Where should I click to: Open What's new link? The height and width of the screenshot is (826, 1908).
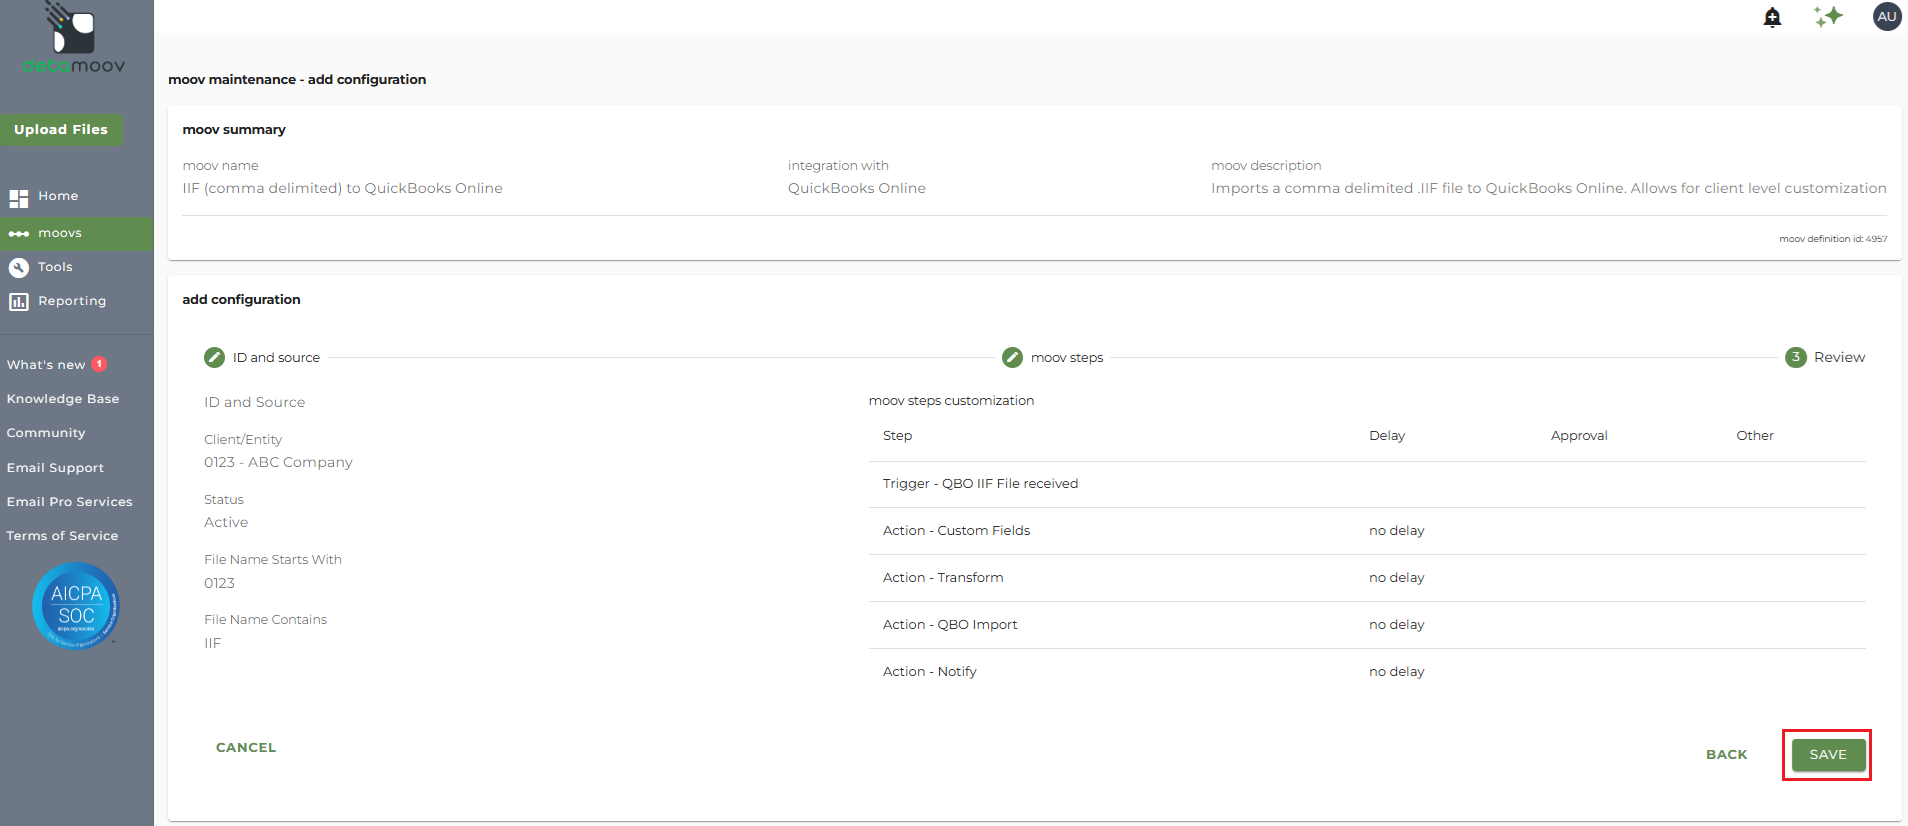pyautogui.click(x=46, y=365)
